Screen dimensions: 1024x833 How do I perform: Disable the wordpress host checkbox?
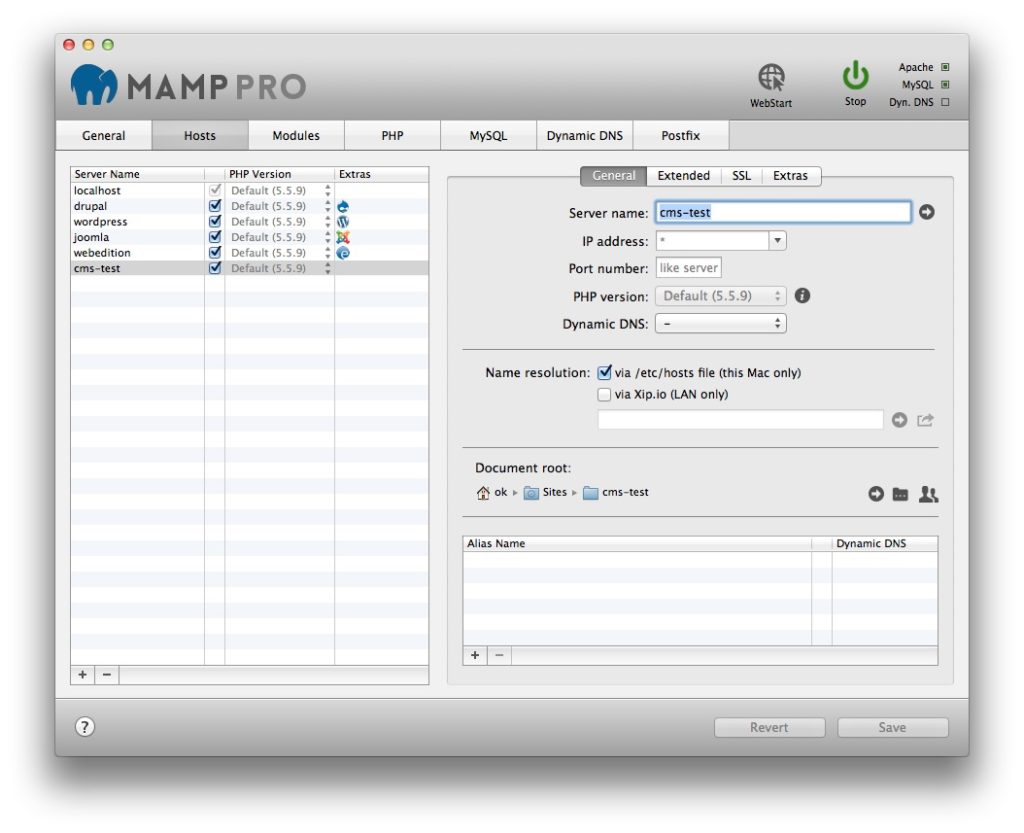coord(215,221)
